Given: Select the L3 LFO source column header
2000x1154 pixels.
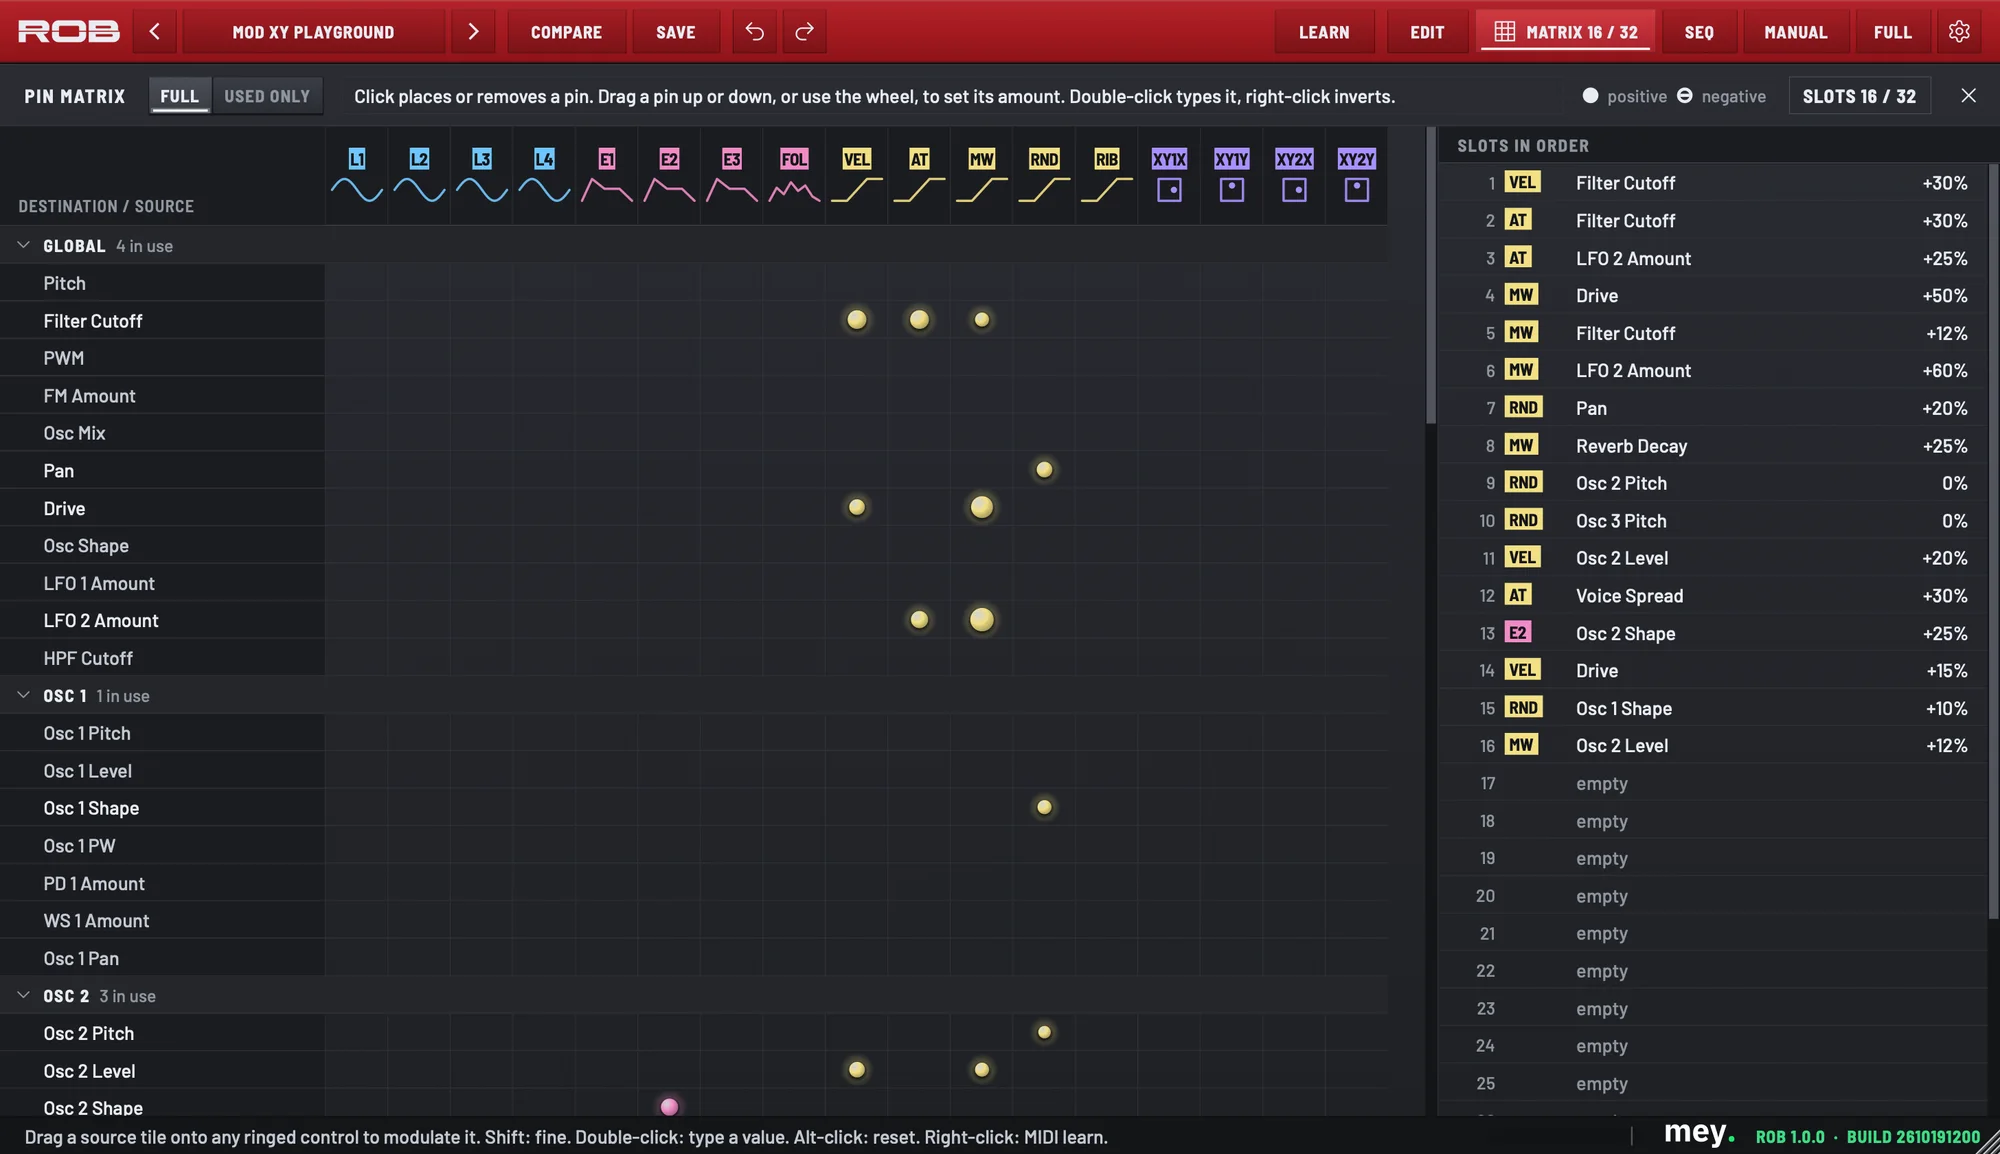Looking at the screenshot, I should (x=482, y=175).
